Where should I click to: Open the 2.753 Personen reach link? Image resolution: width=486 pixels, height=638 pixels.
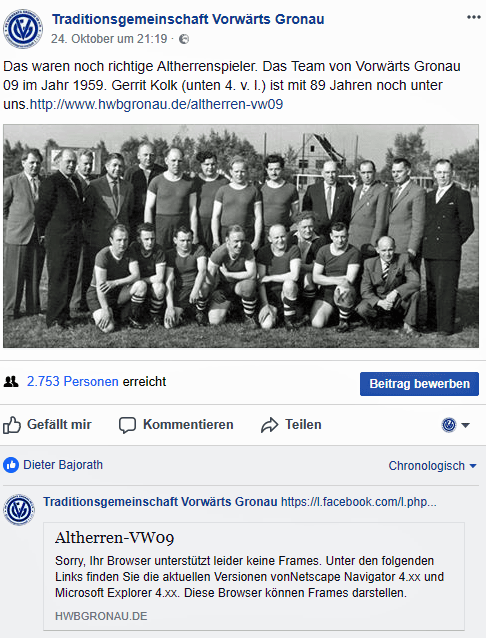(72, 382)
